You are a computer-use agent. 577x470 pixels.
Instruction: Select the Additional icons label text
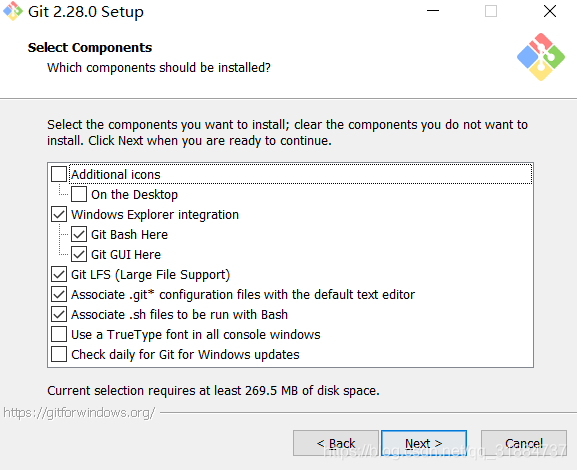116,174
